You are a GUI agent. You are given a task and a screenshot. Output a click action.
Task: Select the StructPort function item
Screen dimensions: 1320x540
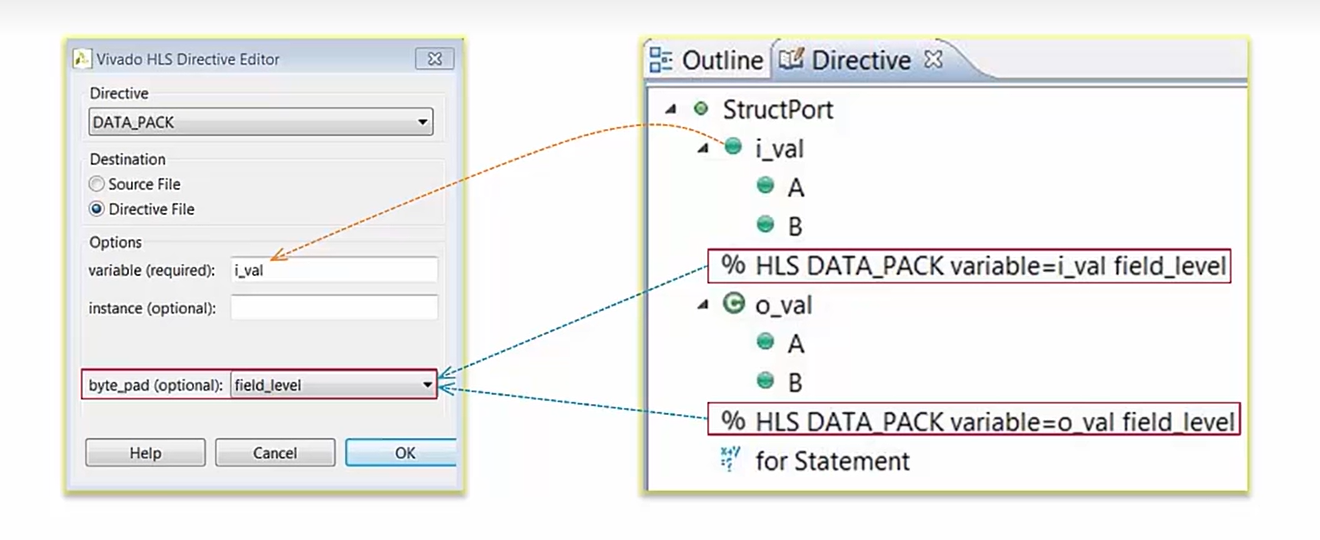coord(778,109)
